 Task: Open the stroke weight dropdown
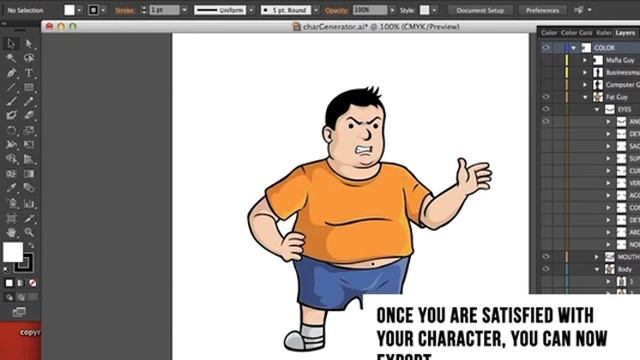click(184, 10)
